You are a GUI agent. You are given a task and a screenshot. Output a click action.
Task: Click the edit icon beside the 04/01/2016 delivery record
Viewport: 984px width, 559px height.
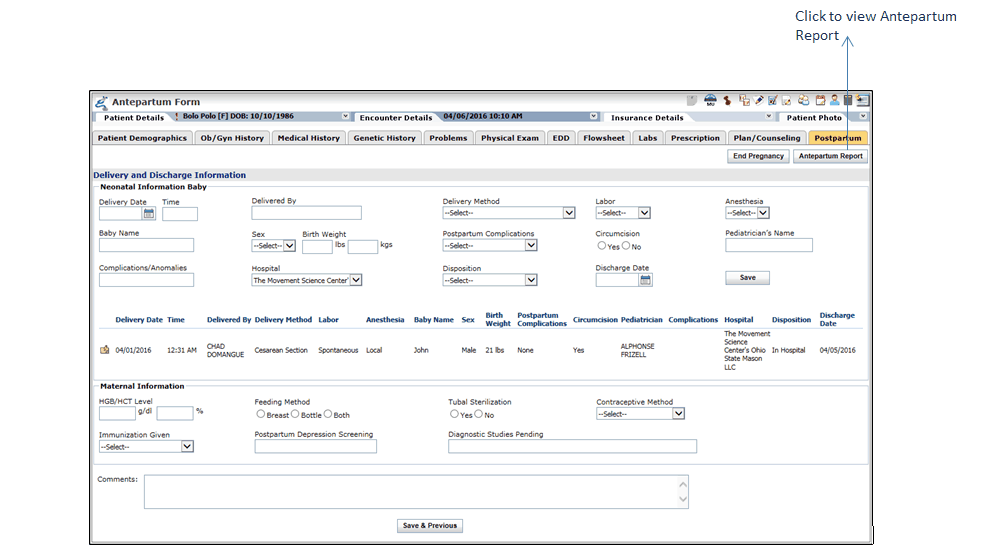104,350
